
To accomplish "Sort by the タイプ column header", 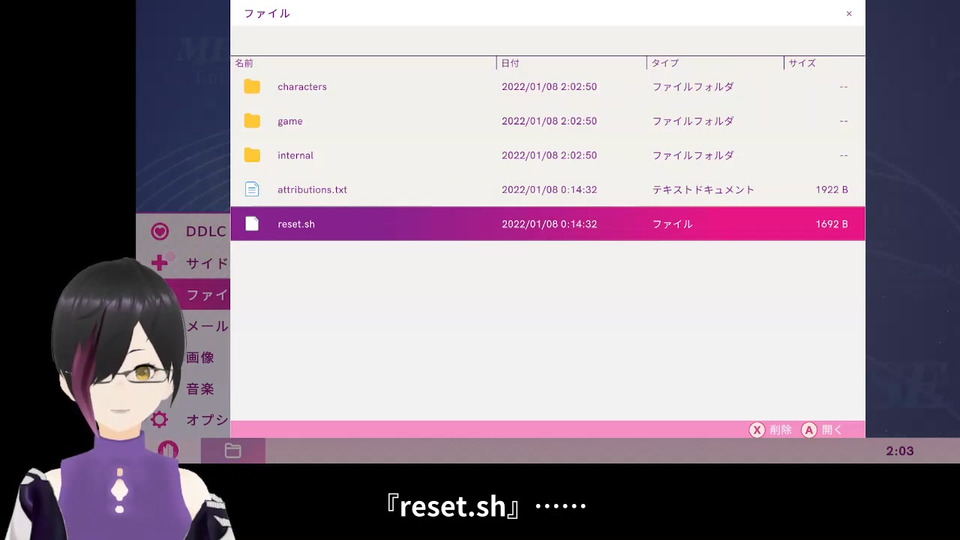I will tap(665, 63).
